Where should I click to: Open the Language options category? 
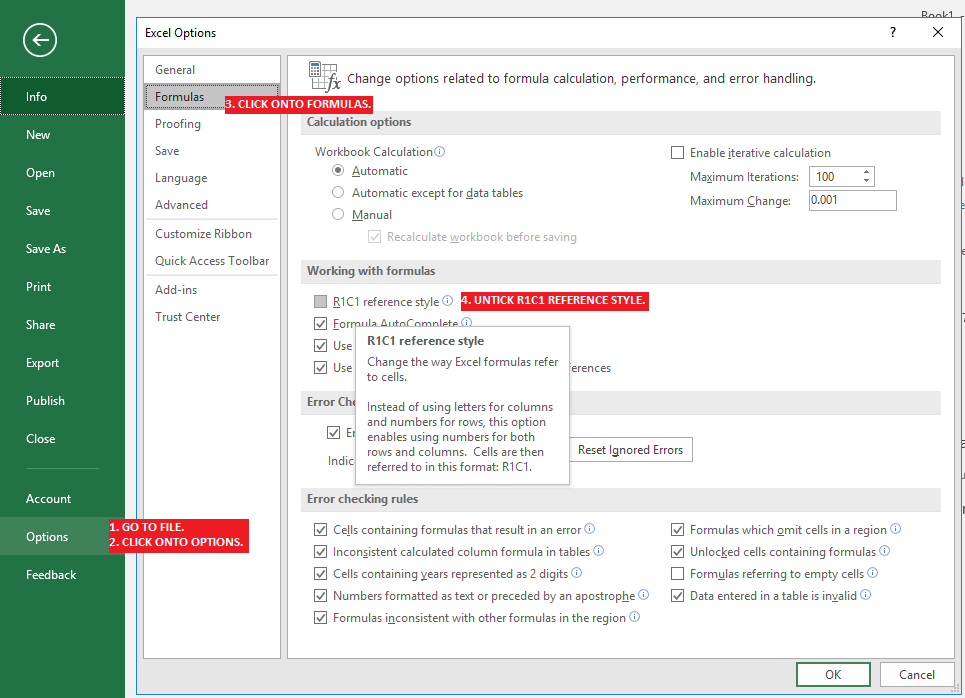(x=212, y=178)
